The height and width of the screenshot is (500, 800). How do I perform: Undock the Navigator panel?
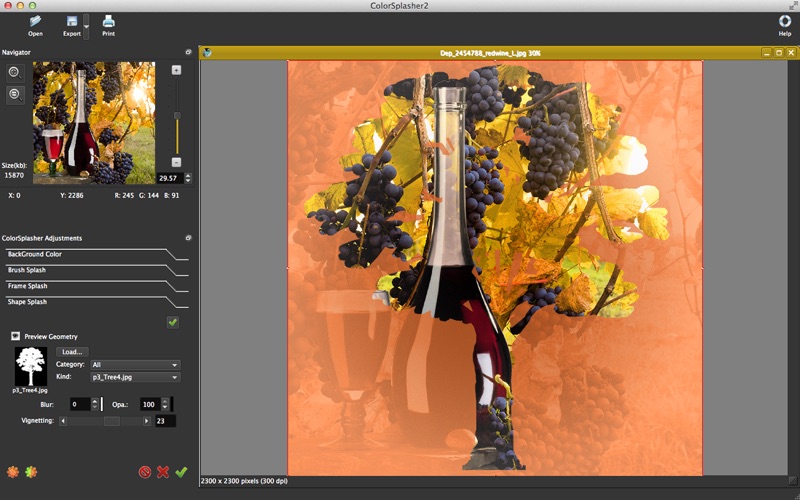pyautogui.click(x=188, y=52)
